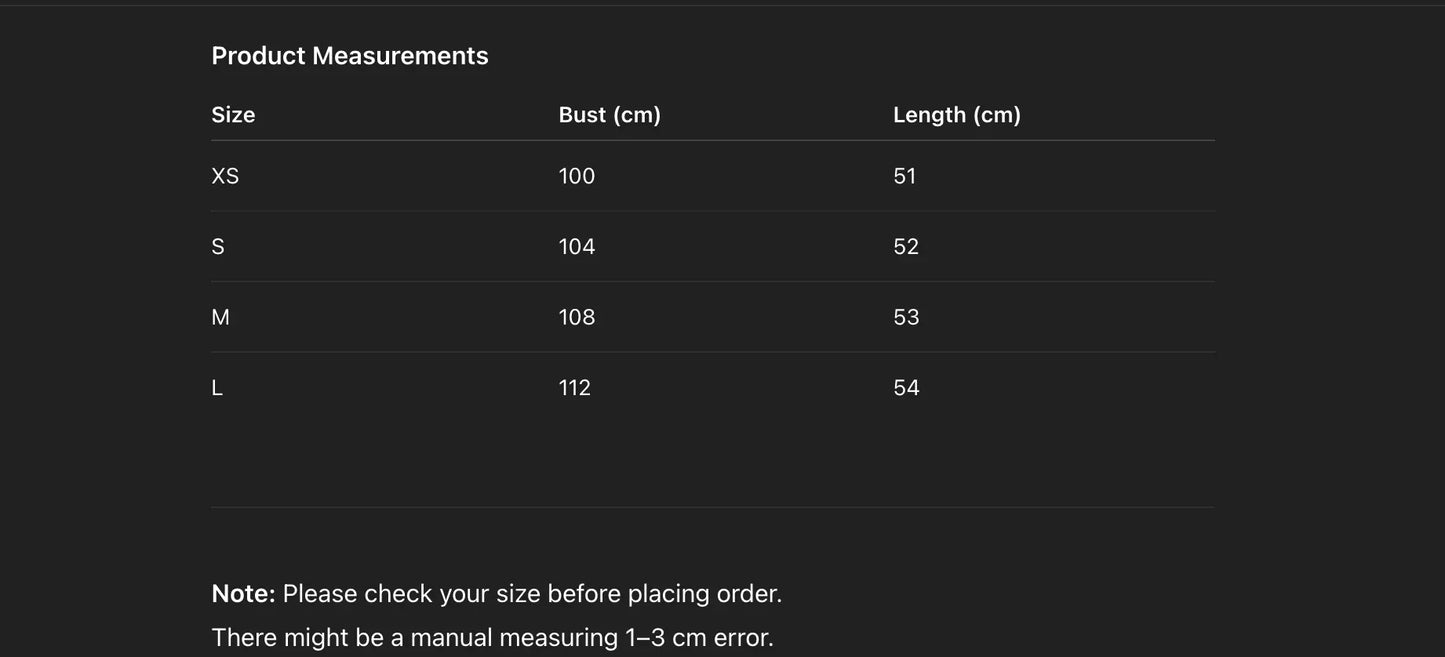Click the Product Measurements heading
This screenshot has width=1445, height=657.
click(350, 56)
